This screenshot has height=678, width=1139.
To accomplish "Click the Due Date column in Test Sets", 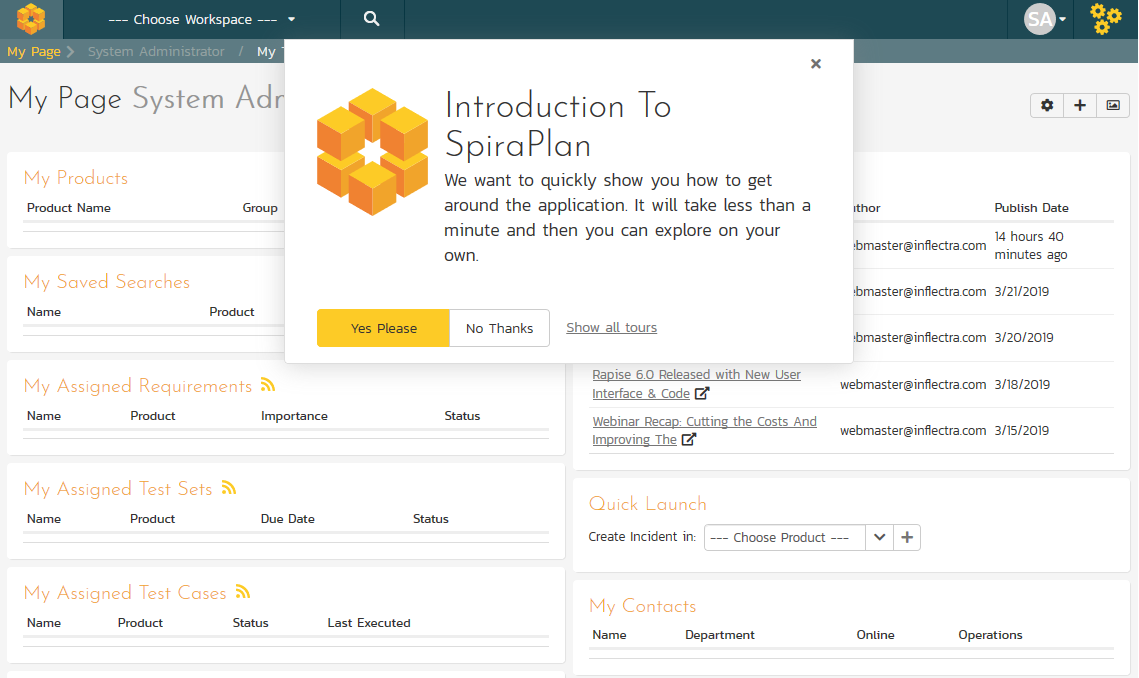I will (x=288, y=519).
